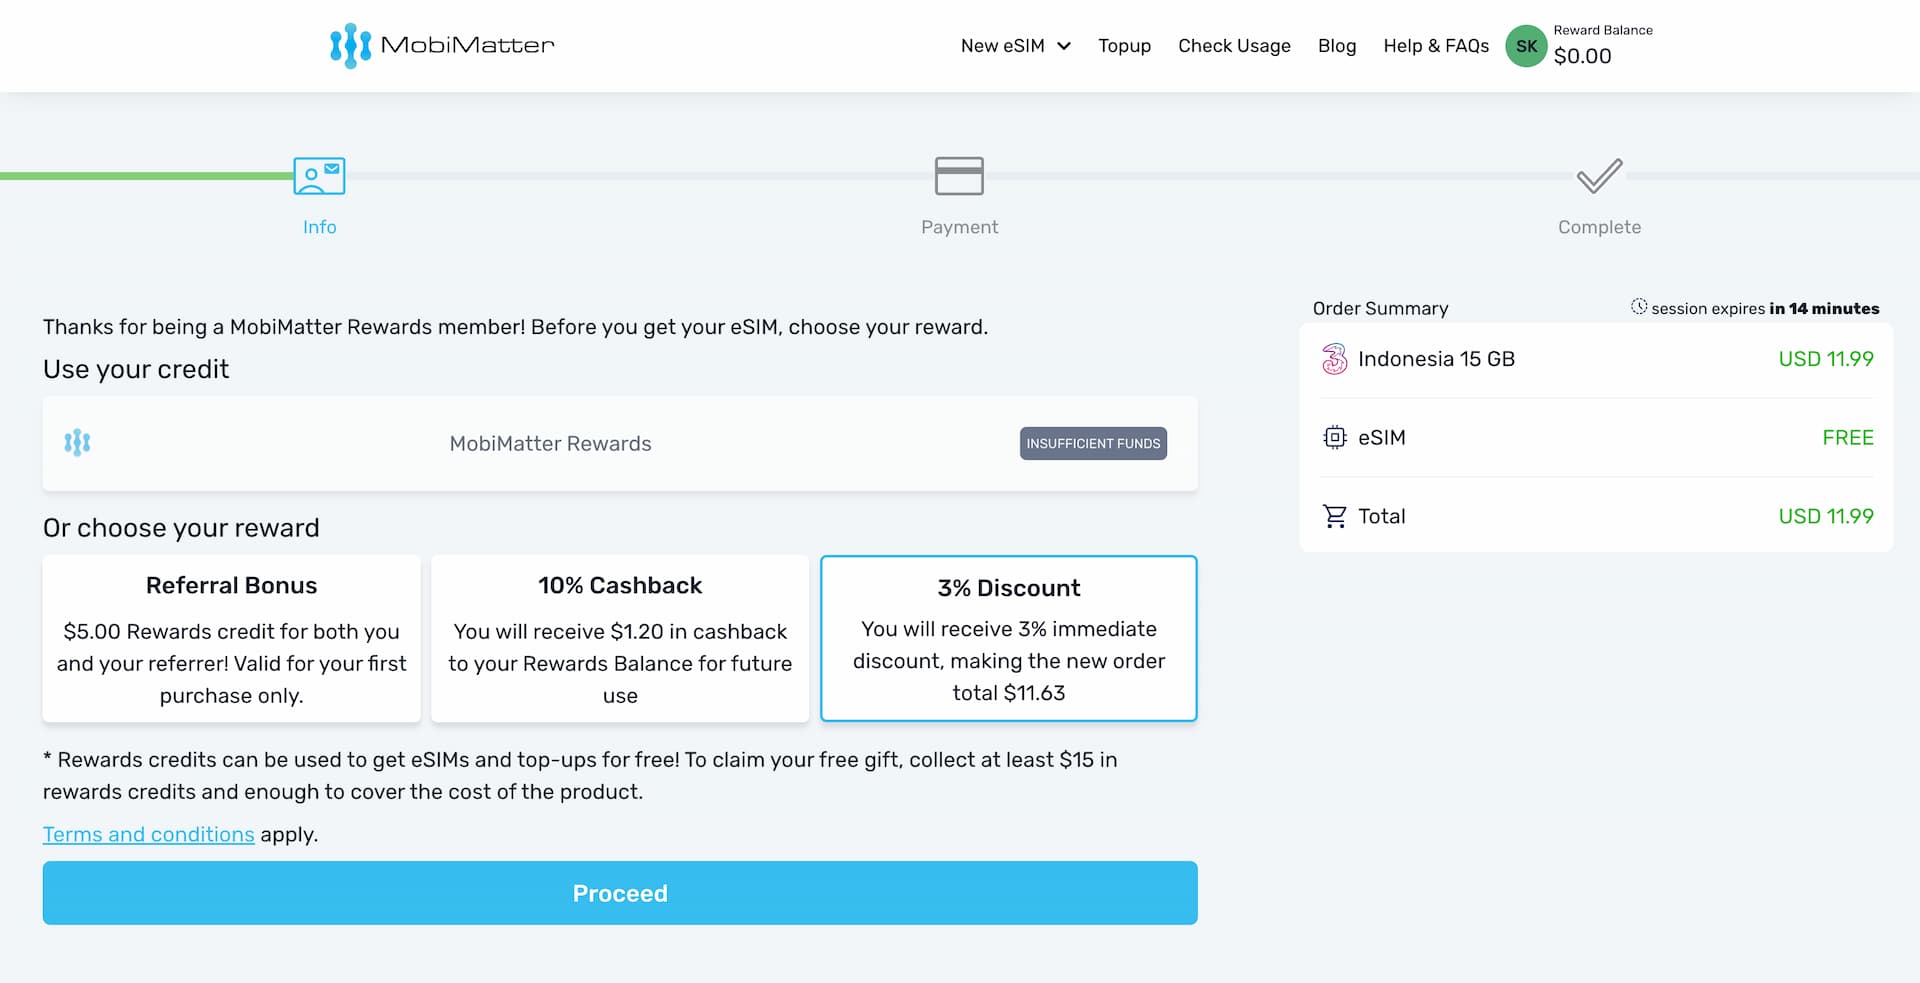Image resolution: width=1920 pixels, height=983 pixels.
Task: Click the Payment card step icon
Action: tap(959, 176)
